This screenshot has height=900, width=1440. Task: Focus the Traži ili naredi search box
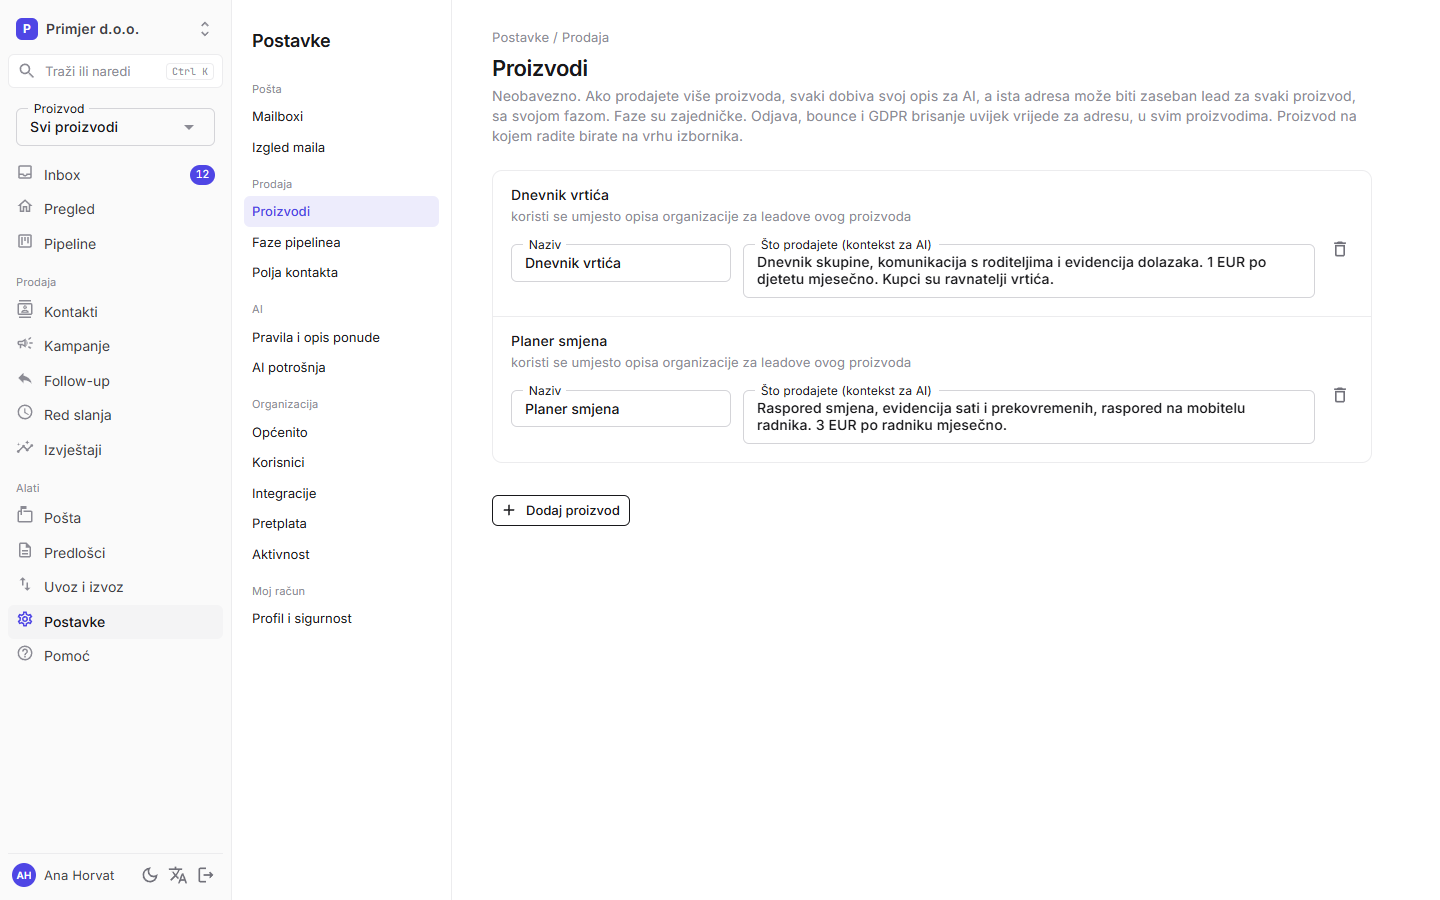click(x=115, y=71)
